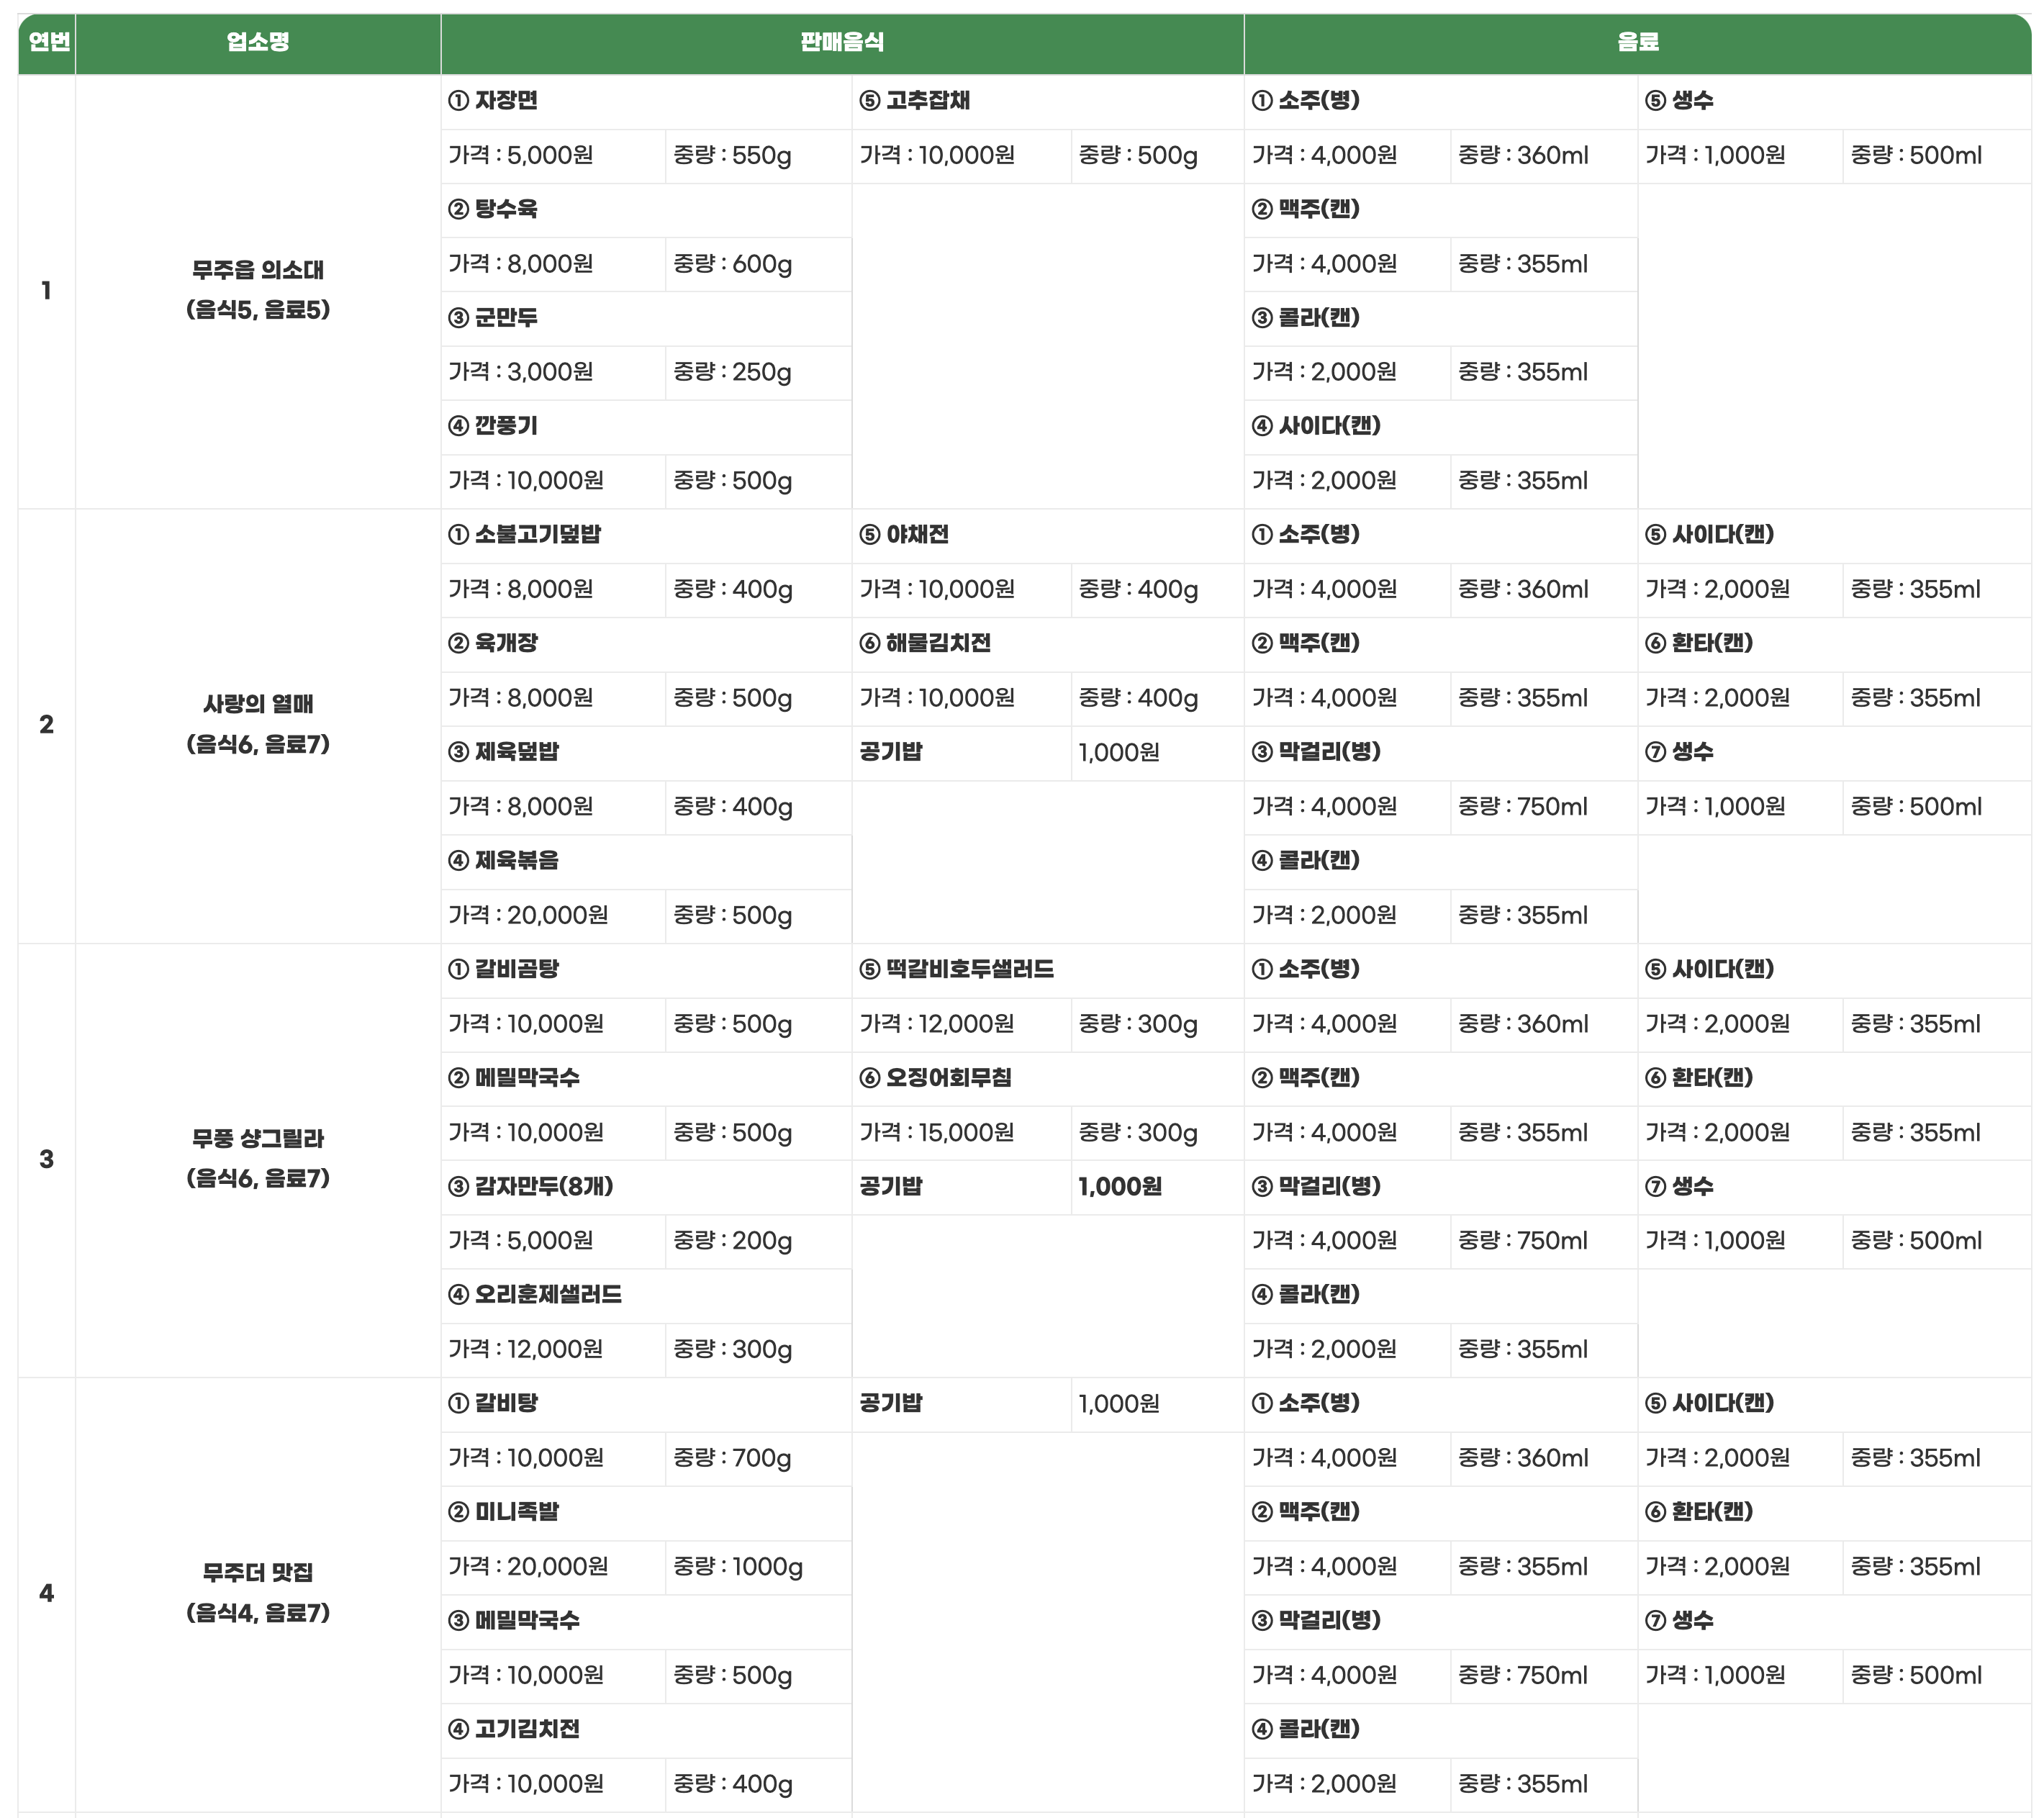This screenshot has height=1818, width=2044.
Task: Click 미니족발 weight cell showing 1000g
Action: tap(738, 1567)
